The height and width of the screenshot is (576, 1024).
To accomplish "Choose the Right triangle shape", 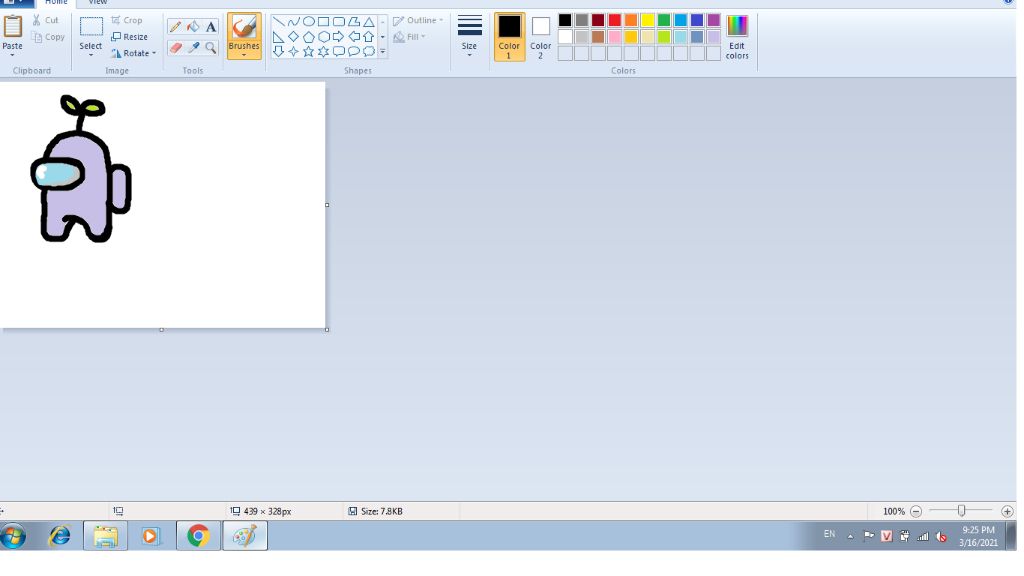I will pyautogui.click(x=279, y=37).
